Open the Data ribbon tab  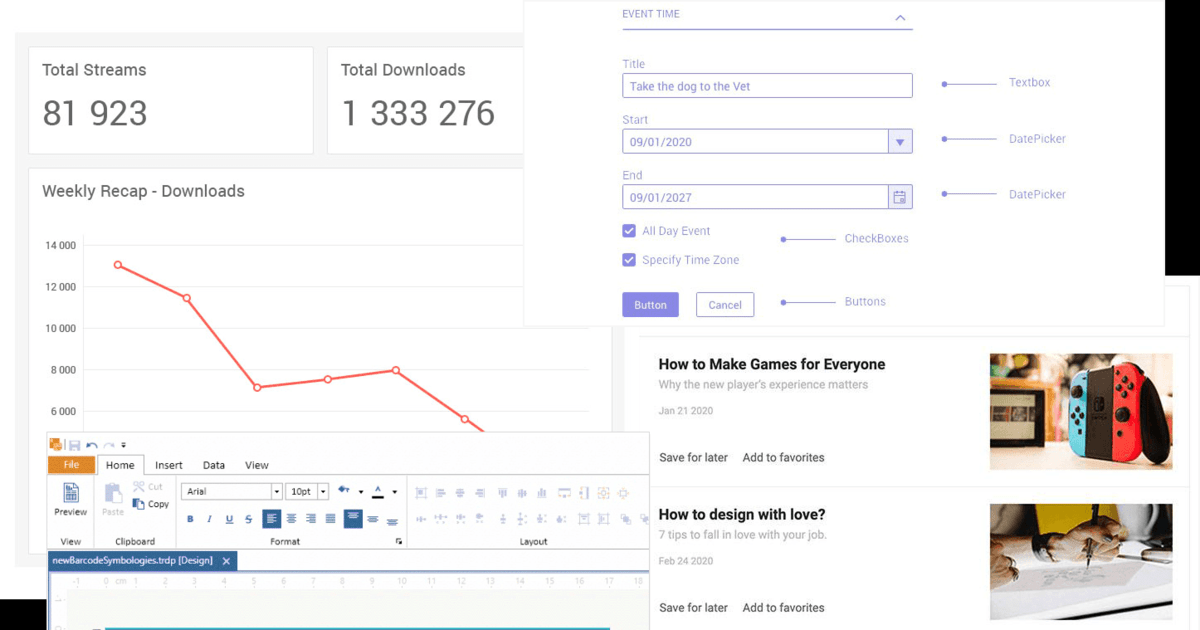tap(214, 465)
